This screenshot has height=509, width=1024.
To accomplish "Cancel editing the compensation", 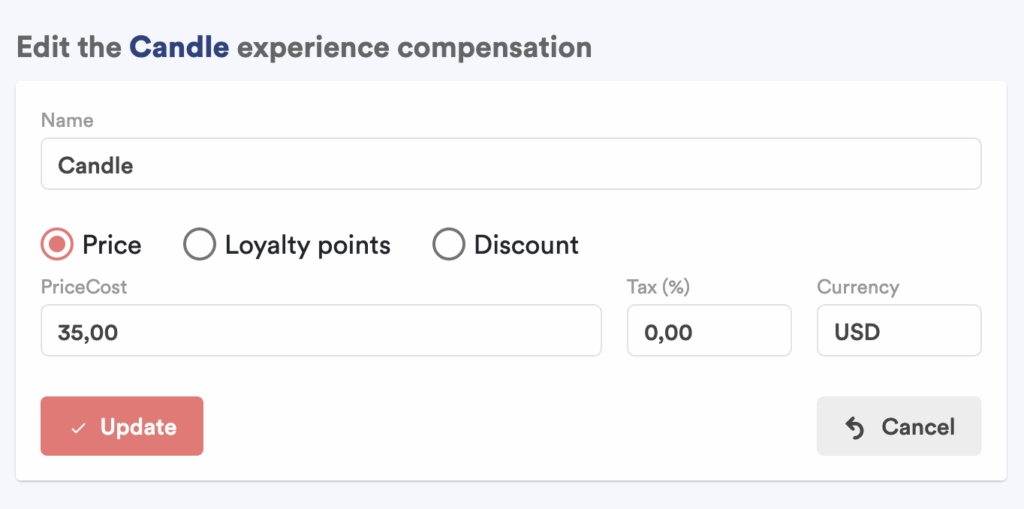I will 898,427.
